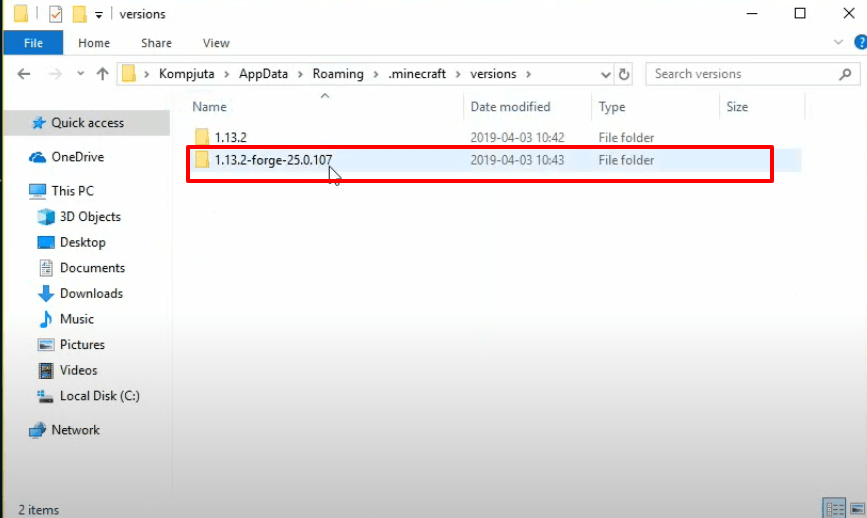Open Quick access in sidebar
The image size is (867, 518).
click(87, 123)
